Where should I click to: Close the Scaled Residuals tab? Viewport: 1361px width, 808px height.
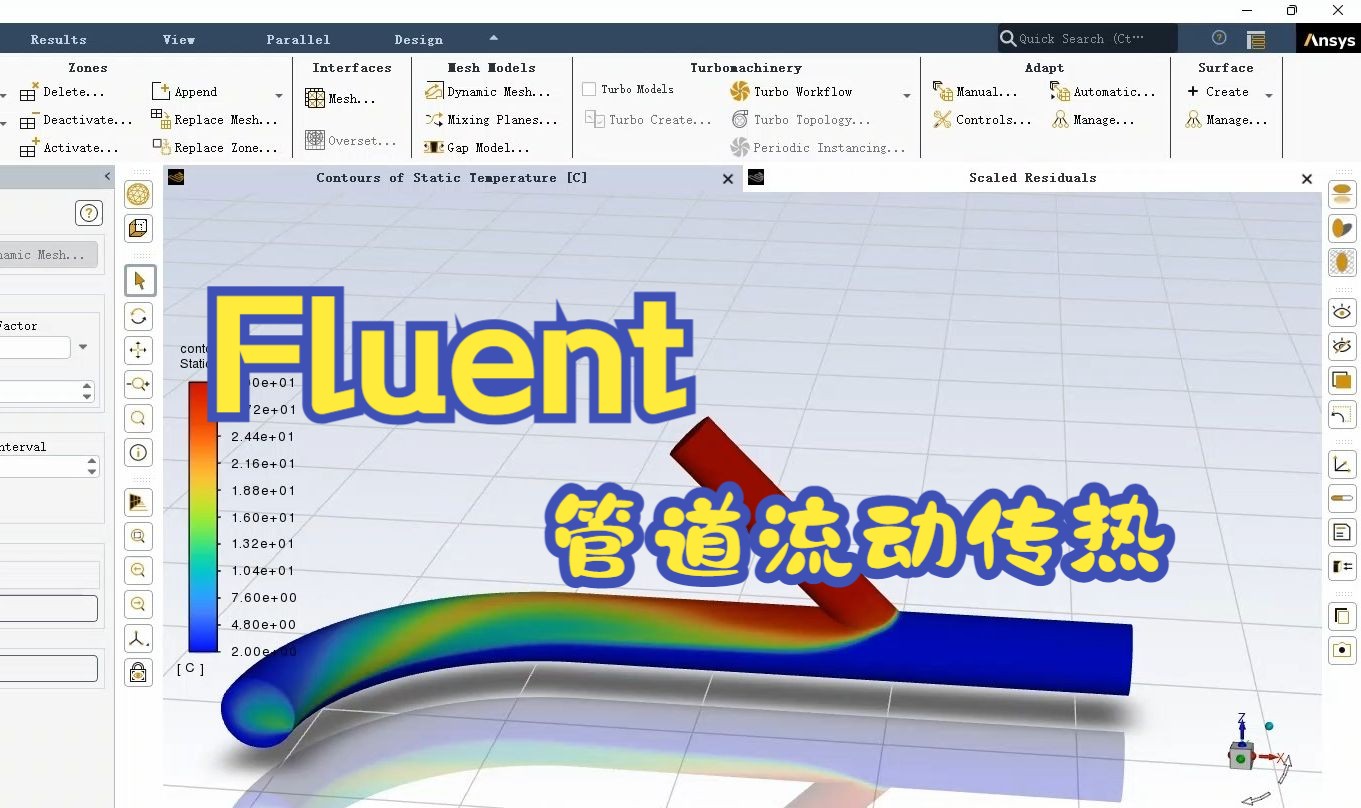(1306, 179)
